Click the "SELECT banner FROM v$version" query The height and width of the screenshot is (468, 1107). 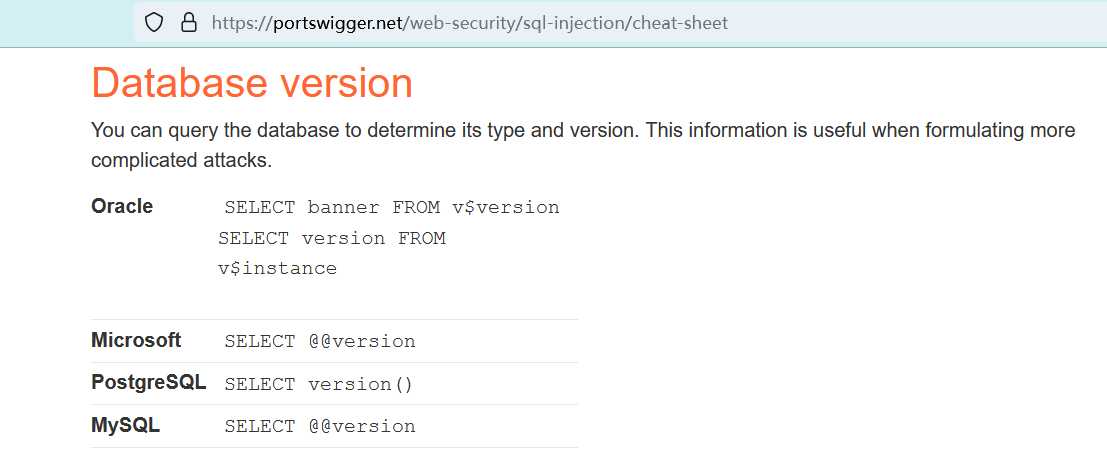pos(392,208)
